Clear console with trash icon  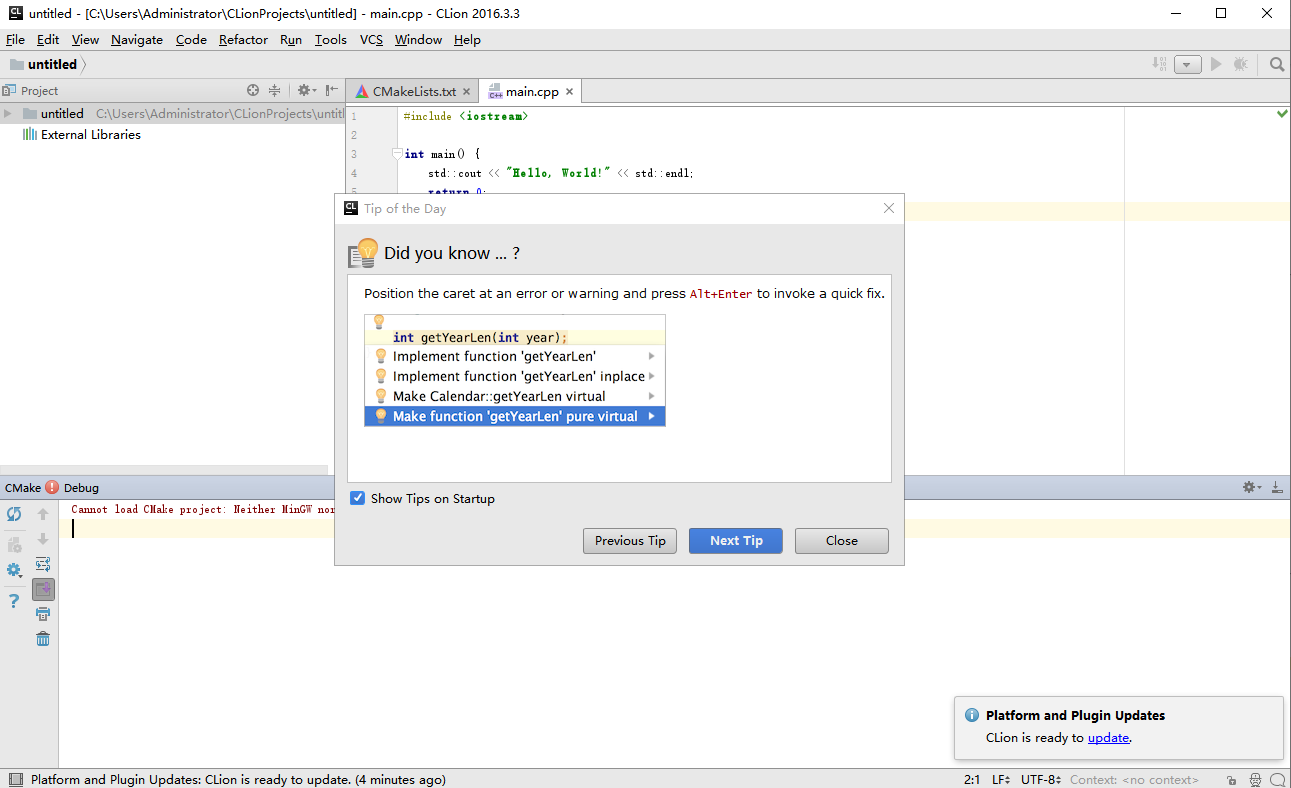click(x=43, y=639)
